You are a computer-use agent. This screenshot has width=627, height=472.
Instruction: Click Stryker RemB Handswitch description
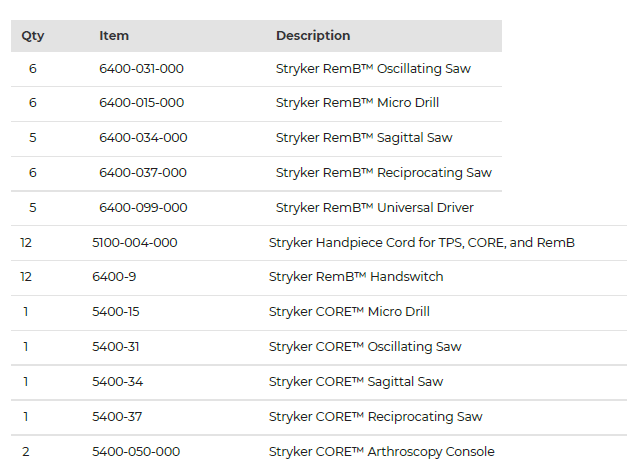pos(355,277)
